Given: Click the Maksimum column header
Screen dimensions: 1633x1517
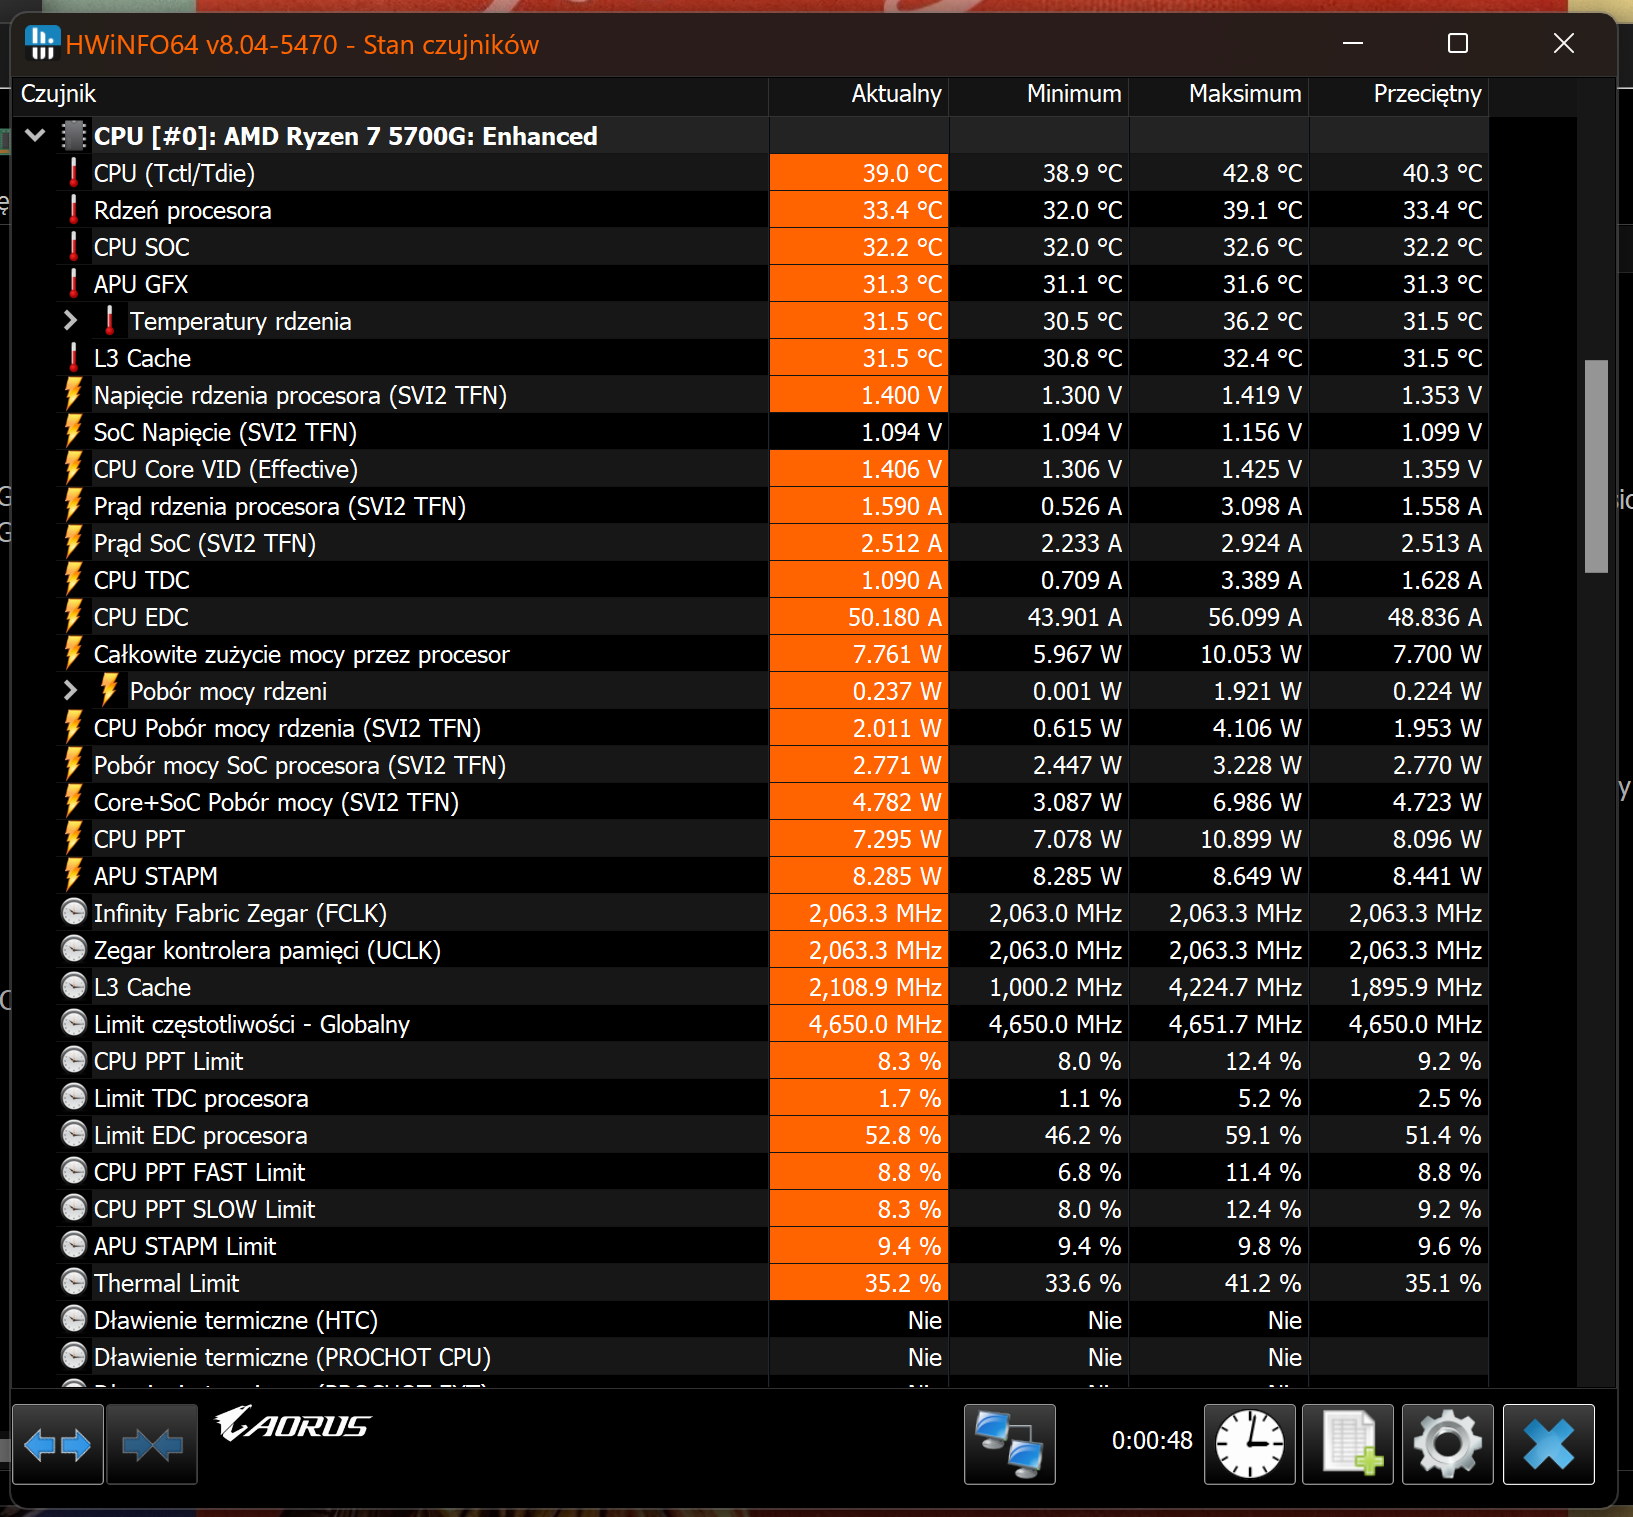Looking at the screenshot, I should coord(1219,95).
